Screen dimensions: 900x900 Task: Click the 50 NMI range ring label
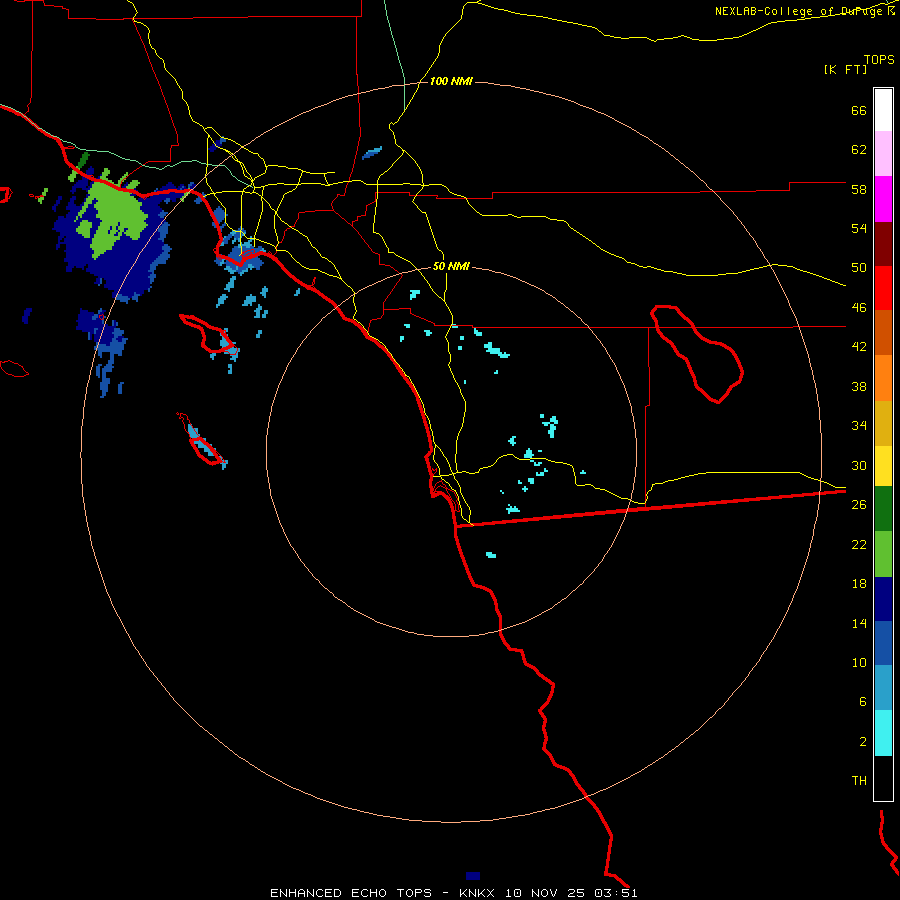pos(451,266)
